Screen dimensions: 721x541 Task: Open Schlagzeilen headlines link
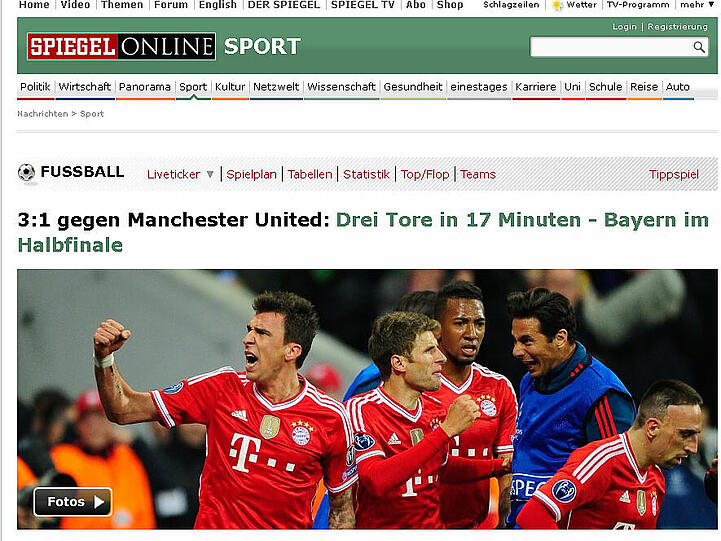pos(511,5)
